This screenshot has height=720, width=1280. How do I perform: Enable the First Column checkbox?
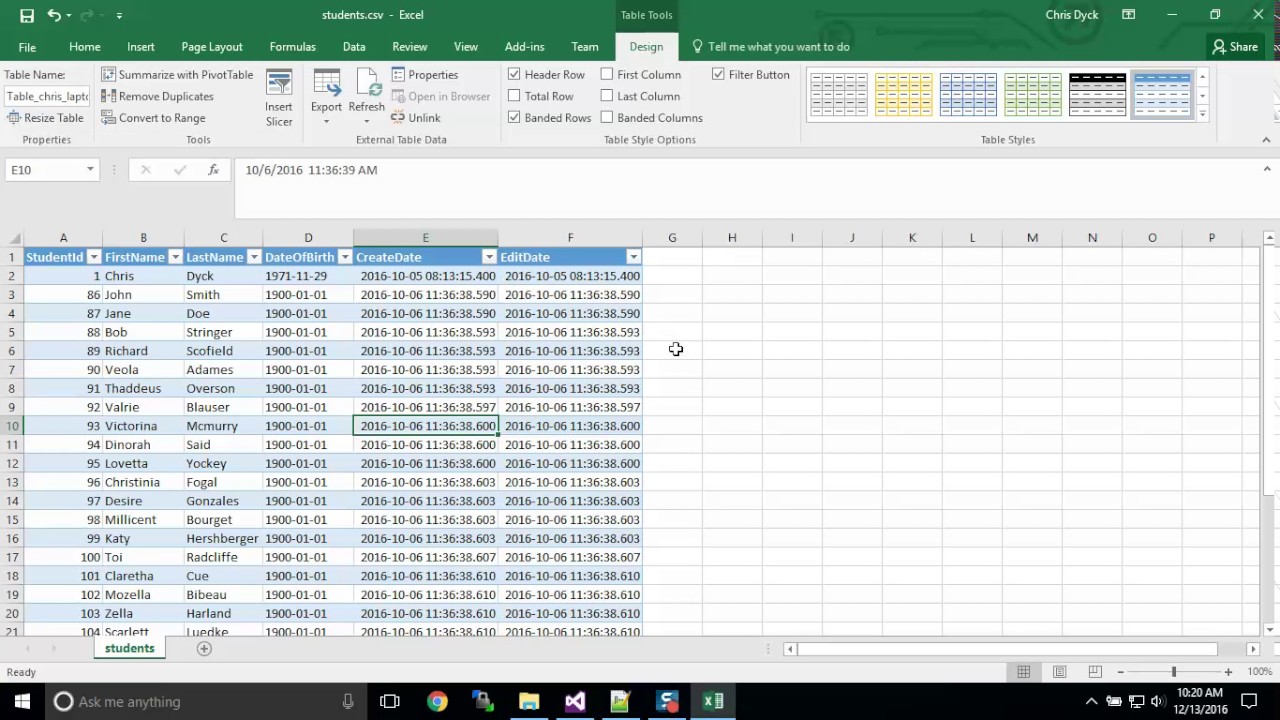607,75
